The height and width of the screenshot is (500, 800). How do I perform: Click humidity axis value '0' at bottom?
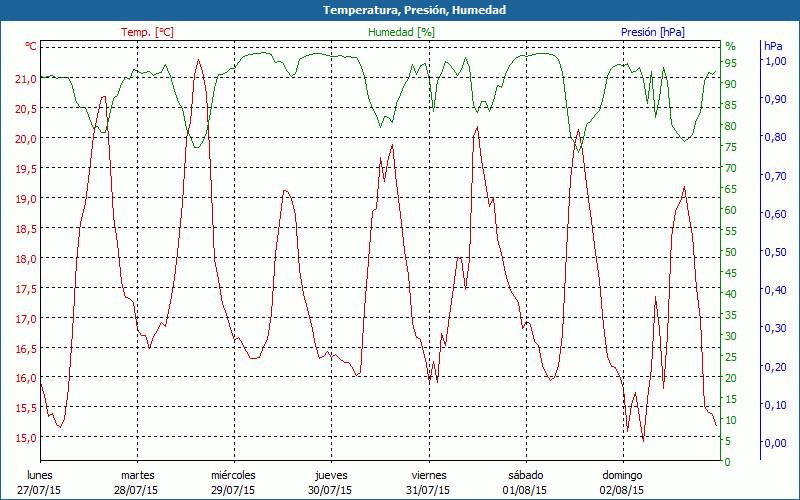click(728, 462)
